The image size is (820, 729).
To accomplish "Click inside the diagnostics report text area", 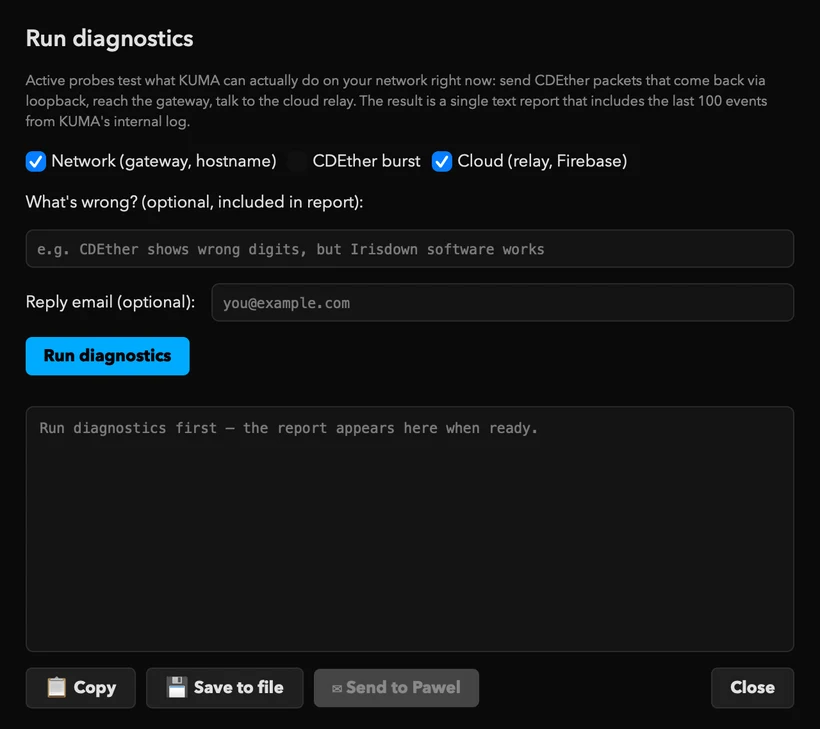I will (x=409, y=529).
